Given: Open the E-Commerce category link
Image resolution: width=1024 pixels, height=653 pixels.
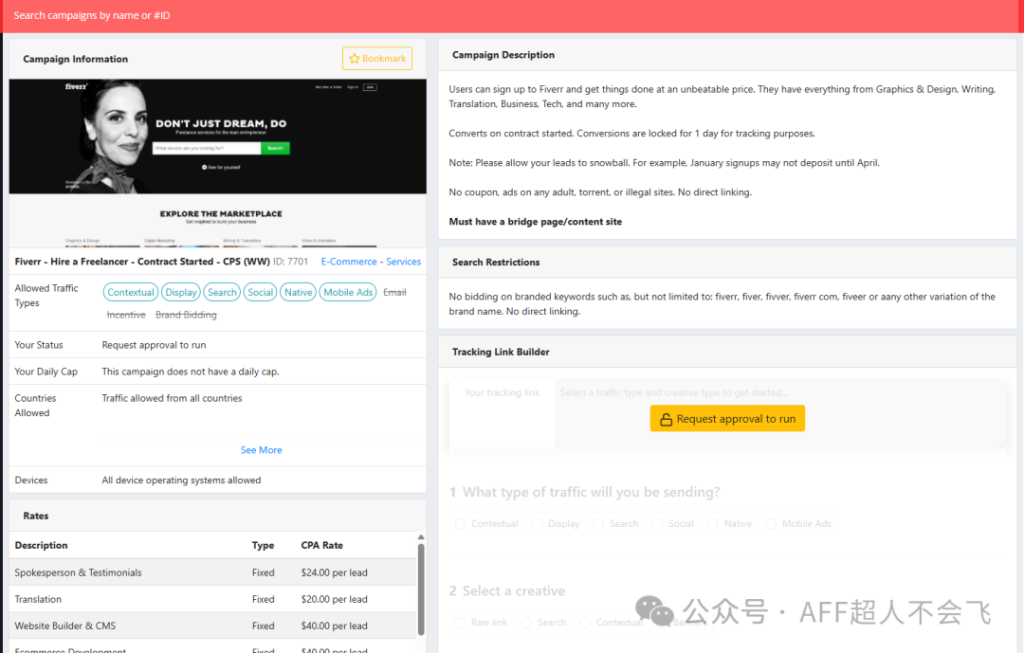Looking at the screenshot, I should coord(349,262).
